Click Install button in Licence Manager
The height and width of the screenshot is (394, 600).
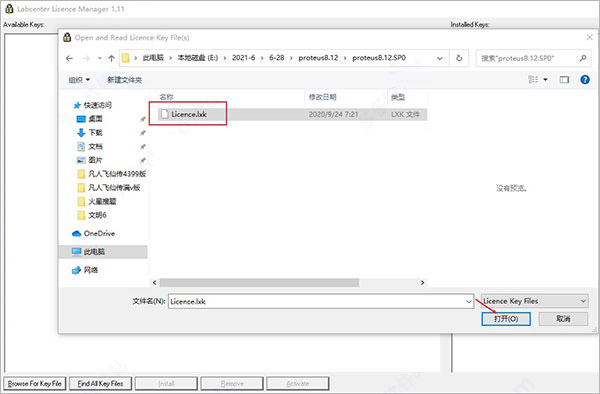(166, 383)
